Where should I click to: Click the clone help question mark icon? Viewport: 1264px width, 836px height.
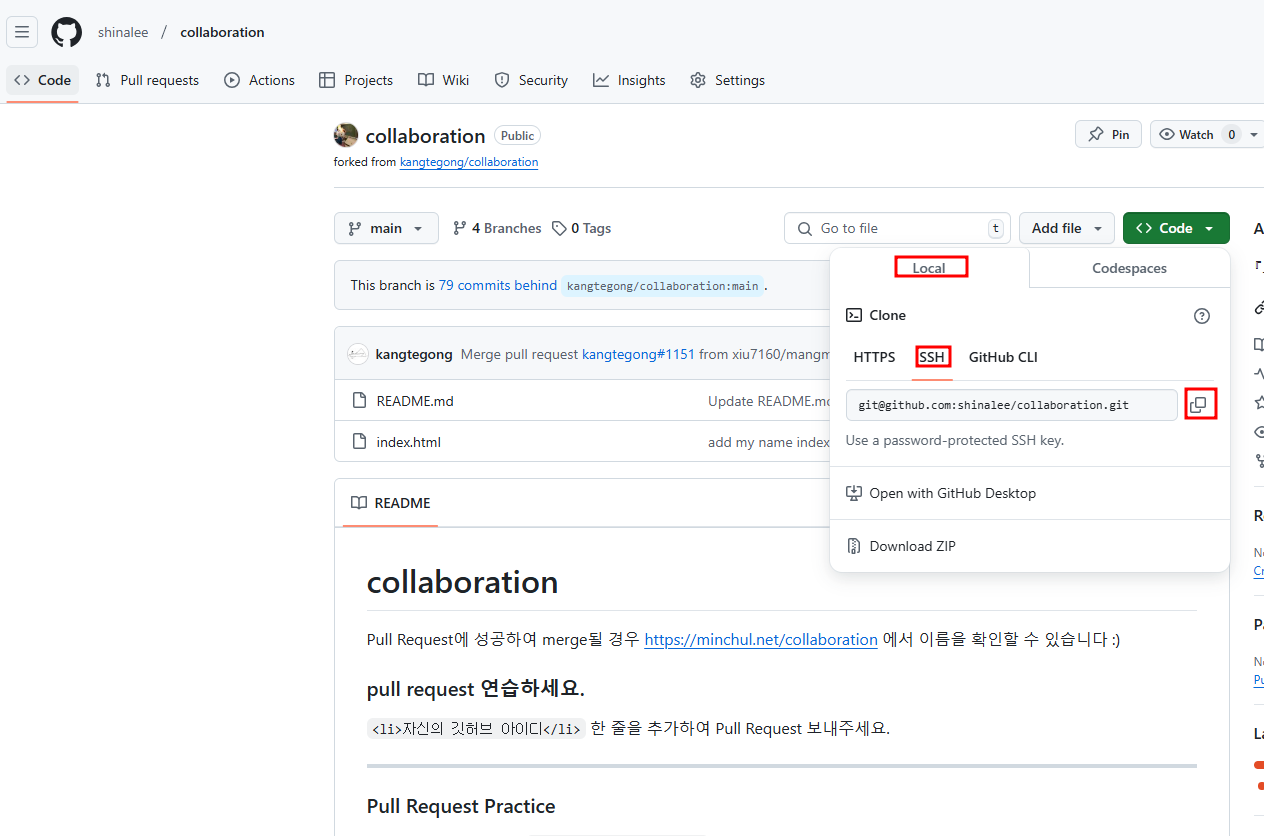click(1202, 316)
